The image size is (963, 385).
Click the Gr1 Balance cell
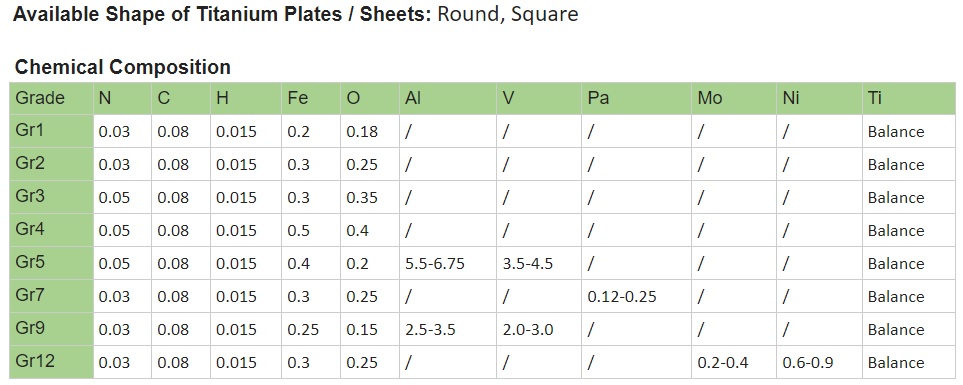coord(908,131)
